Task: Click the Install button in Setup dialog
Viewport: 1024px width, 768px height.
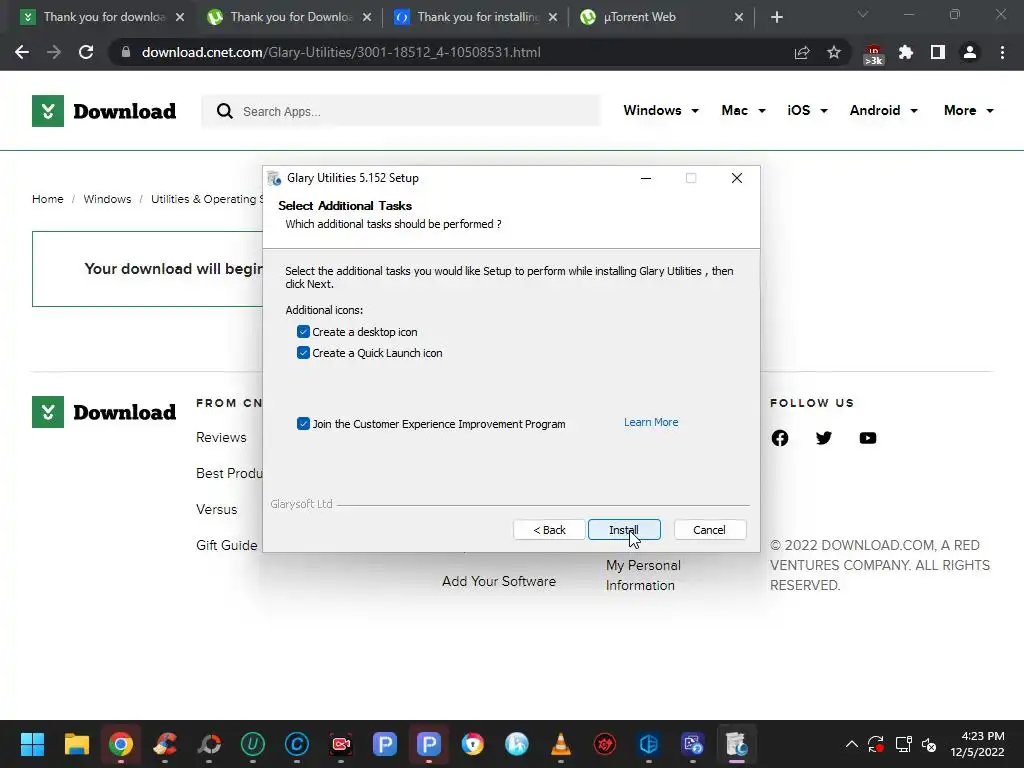Action: click(624, 530)
